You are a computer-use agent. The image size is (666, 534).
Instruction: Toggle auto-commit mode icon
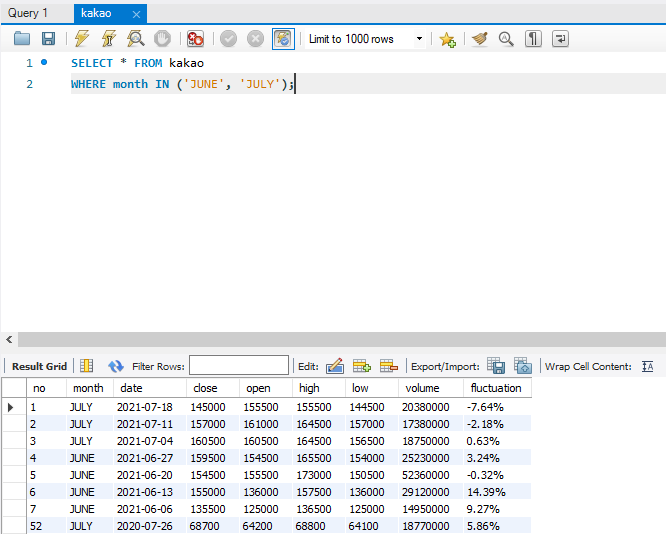283,39
